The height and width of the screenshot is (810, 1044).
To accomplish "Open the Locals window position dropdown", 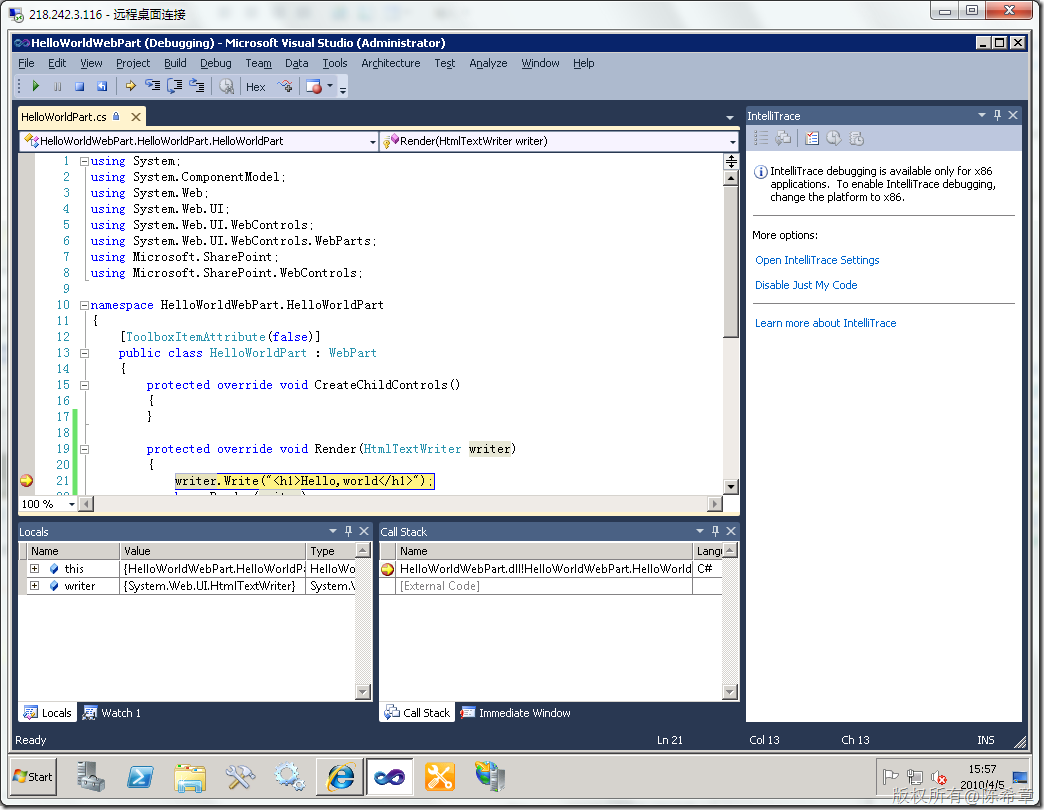I will point(333,530).
